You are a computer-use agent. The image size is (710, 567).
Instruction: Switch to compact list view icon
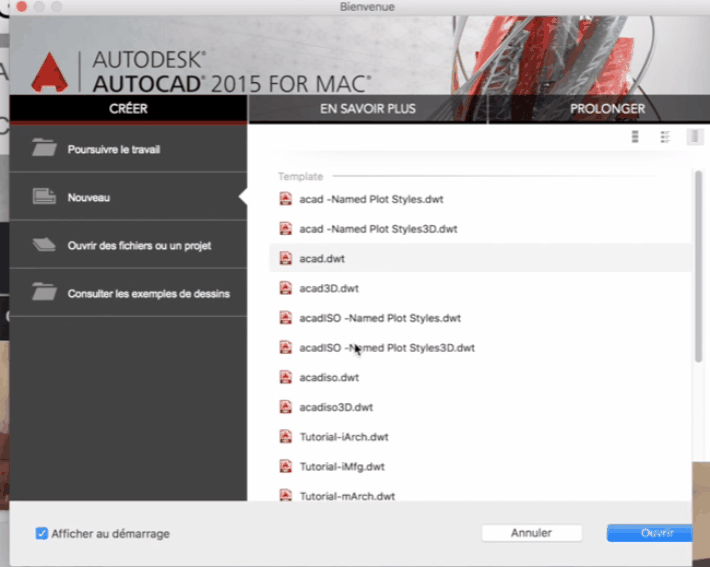tap(635, 136)
